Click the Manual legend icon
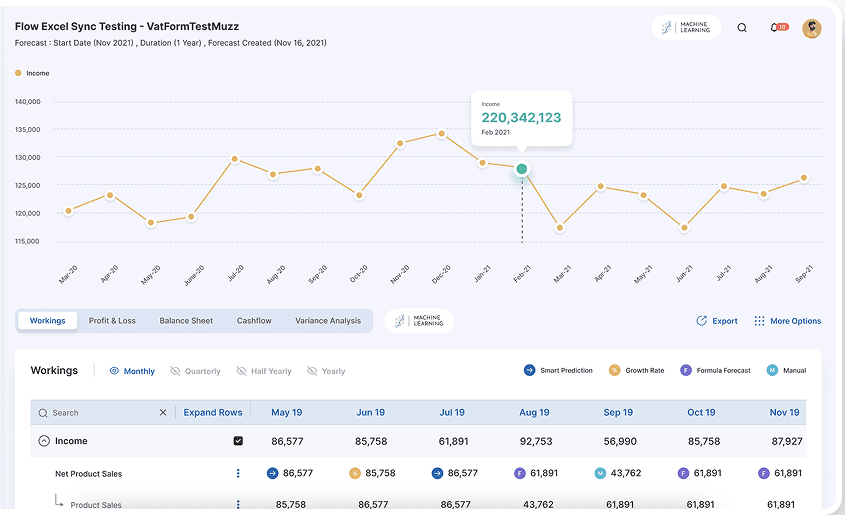 (772, 370)
